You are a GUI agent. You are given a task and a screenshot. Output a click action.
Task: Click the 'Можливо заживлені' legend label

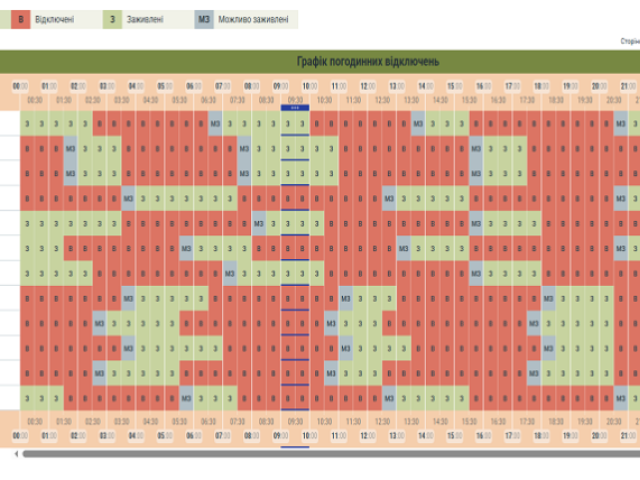[254, 19]
